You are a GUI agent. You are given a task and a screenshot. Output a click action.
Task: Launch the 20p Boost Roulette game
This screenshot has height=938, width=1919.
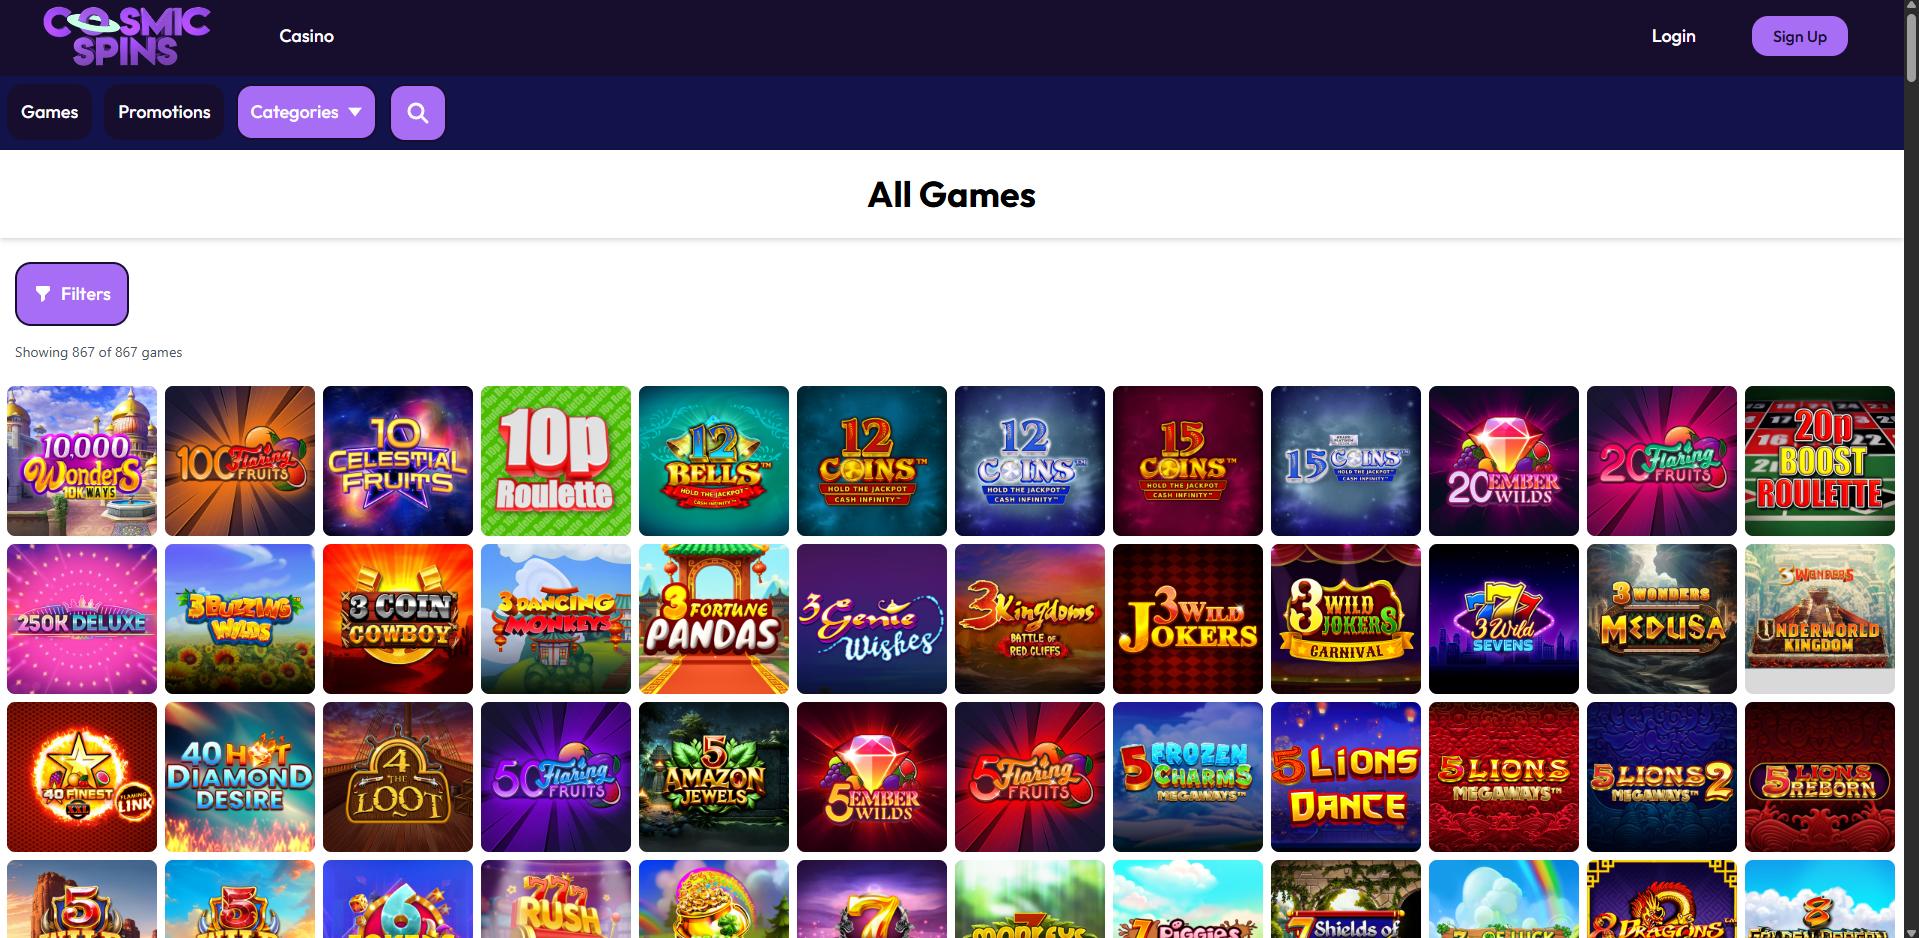[1820, 461]
